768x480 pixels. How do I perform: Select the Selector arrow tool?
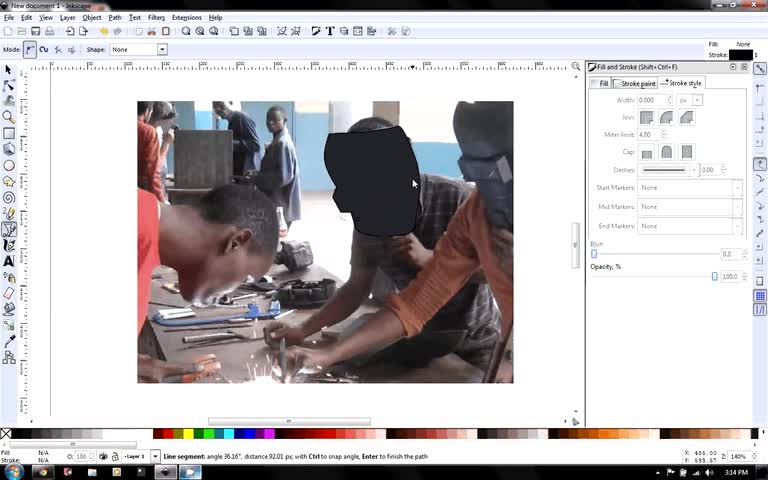[8, 70]
